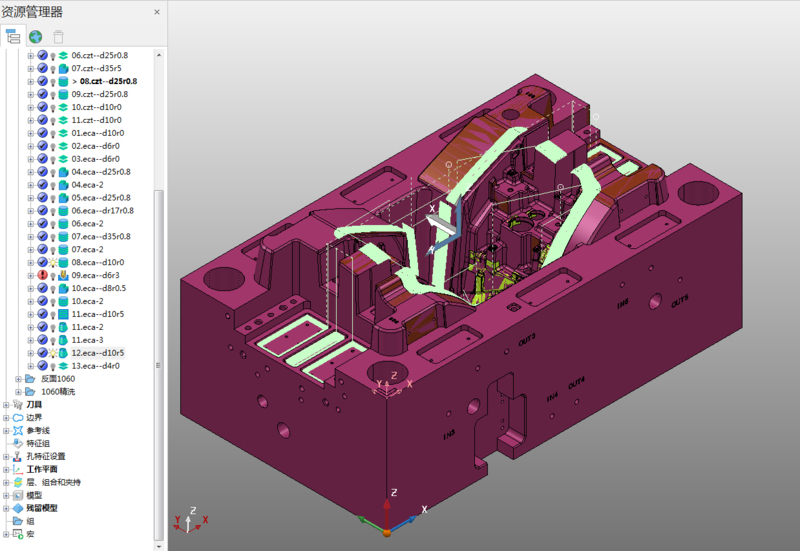This screenshot has width=800, height=551.
Task: Toggle light bulb for 12.eca--d10r5 toolpath
Action: [53, 353]
